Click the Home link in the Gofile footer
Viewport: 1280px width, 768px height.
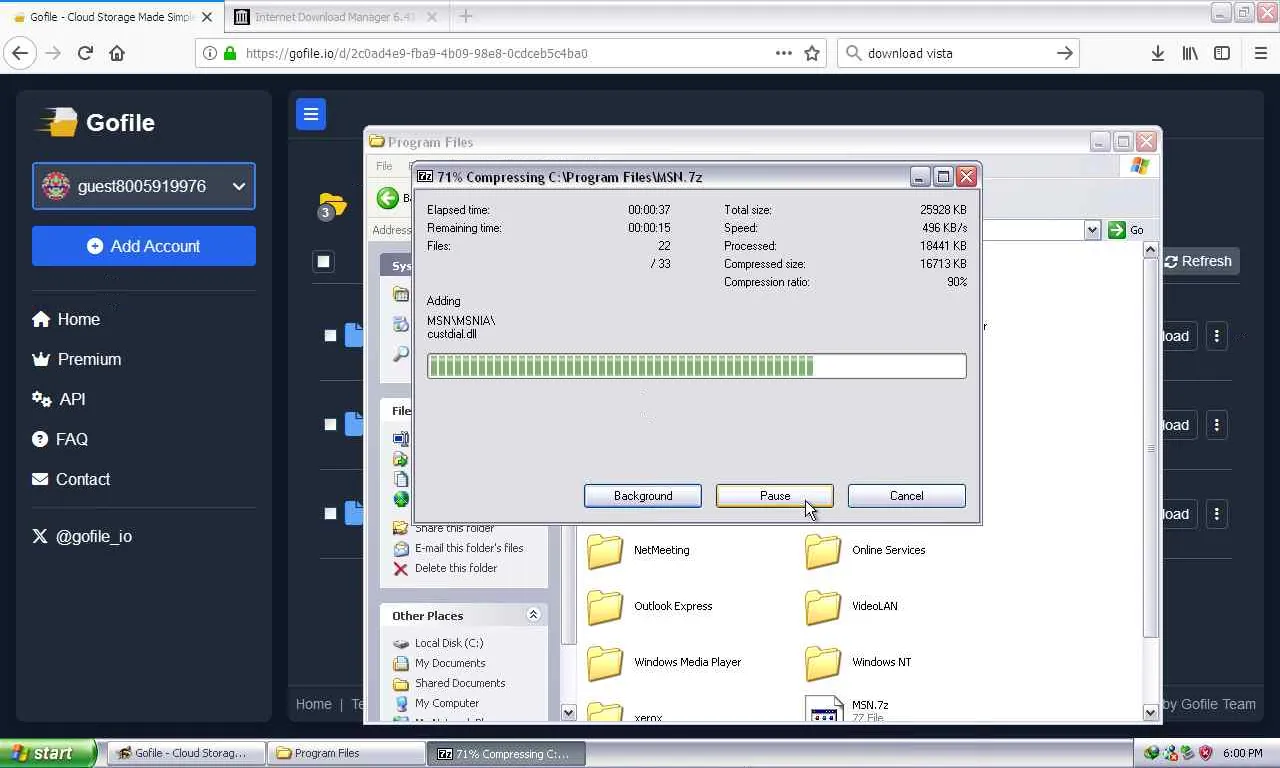click(313, 704)
